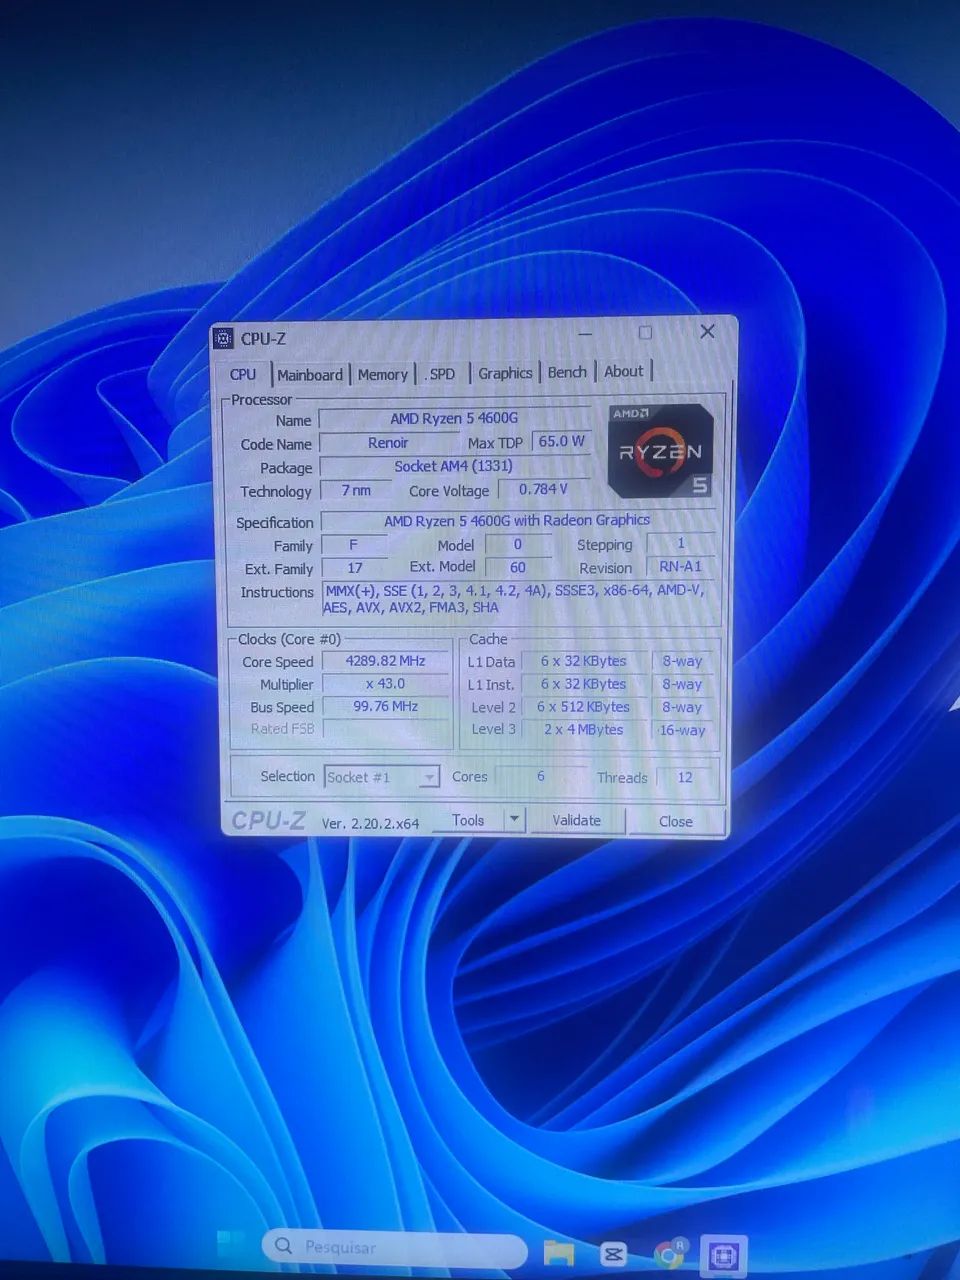Click the Bus Speed value 99.76 MHz
Image resolution: width=960 pixels, height=1280 pixels.
[386, 706]
